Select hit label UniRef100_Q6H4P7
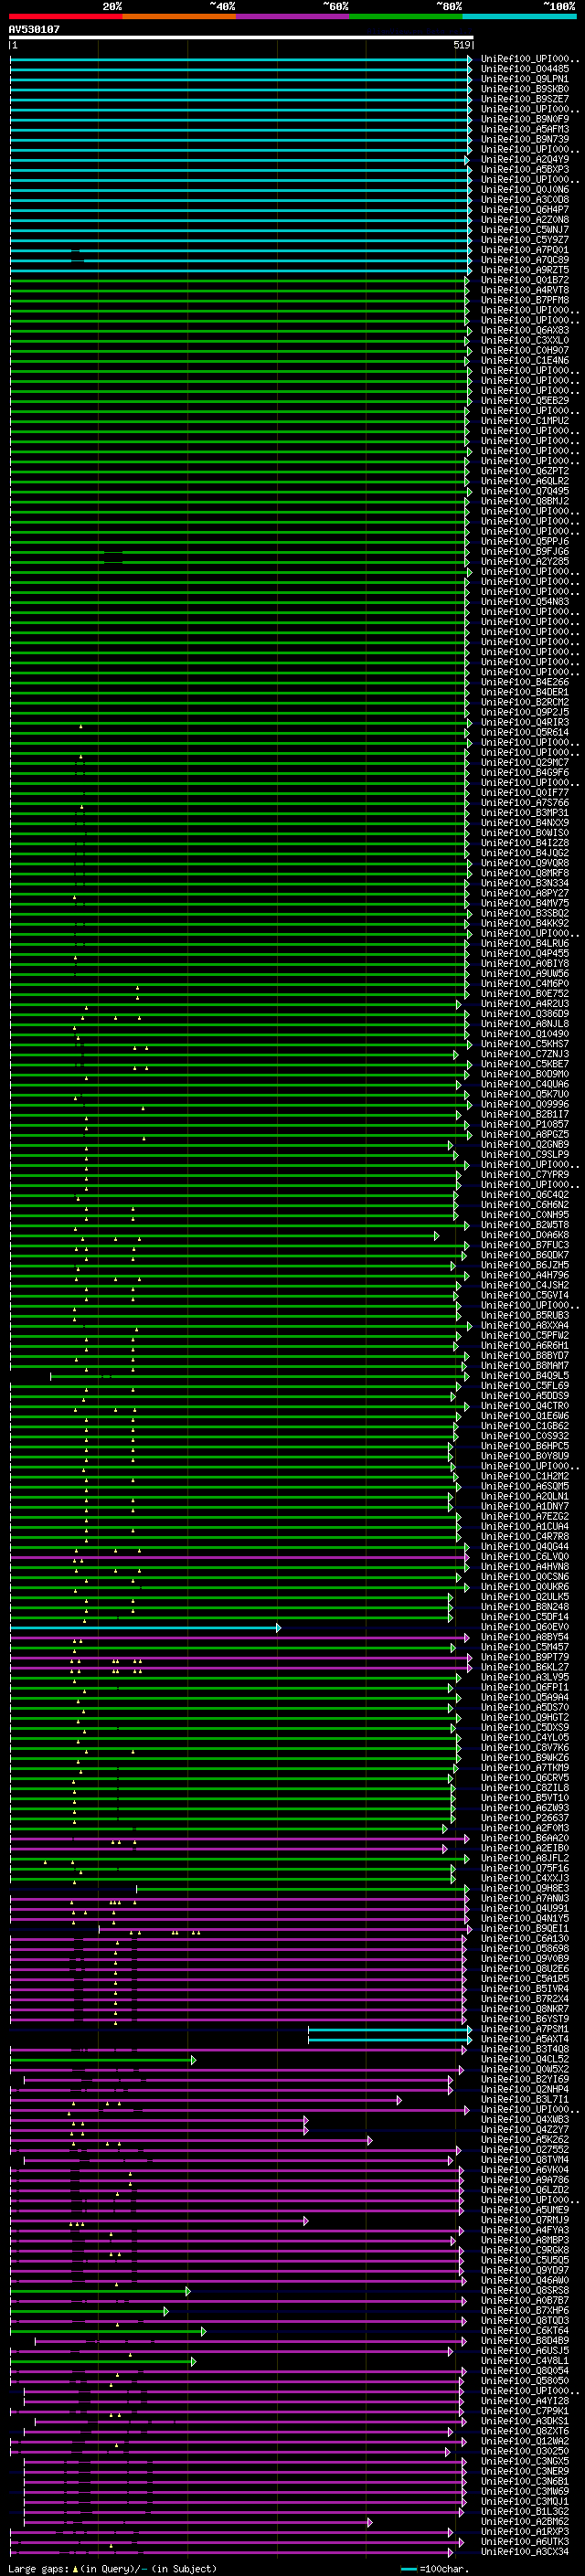This screenshot has width=585, height=2576. pyautogui.click(x=525, y=209)
